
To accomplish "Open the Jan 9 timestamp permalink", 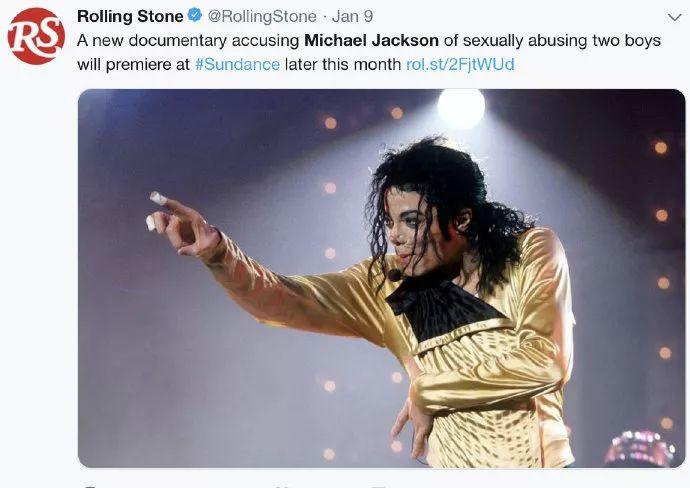I will coord(352,16).
